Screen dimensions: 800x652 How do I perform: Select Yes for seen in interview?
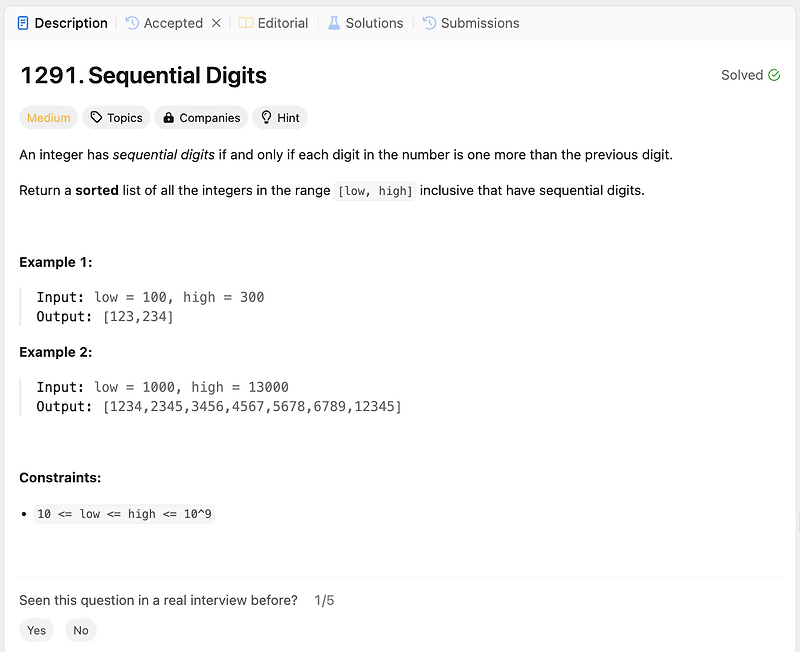[36, 630]
